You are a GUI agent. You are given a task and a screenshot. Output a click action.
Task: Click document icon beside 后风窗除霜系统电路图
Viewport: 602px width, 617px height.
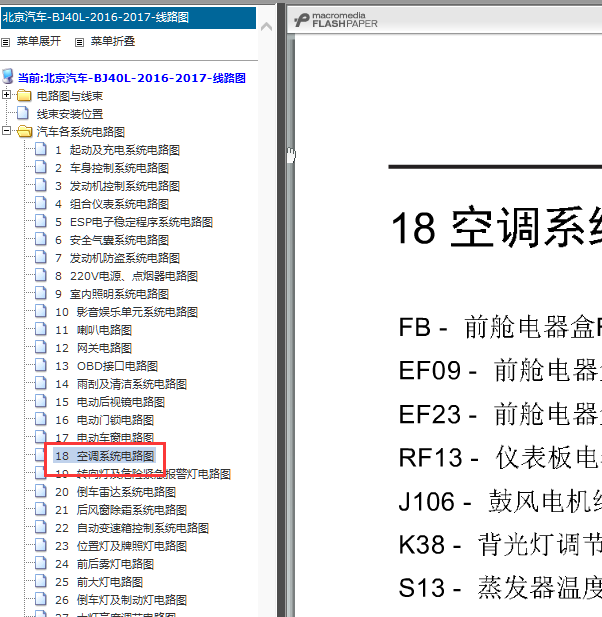(x=41, y=509)
